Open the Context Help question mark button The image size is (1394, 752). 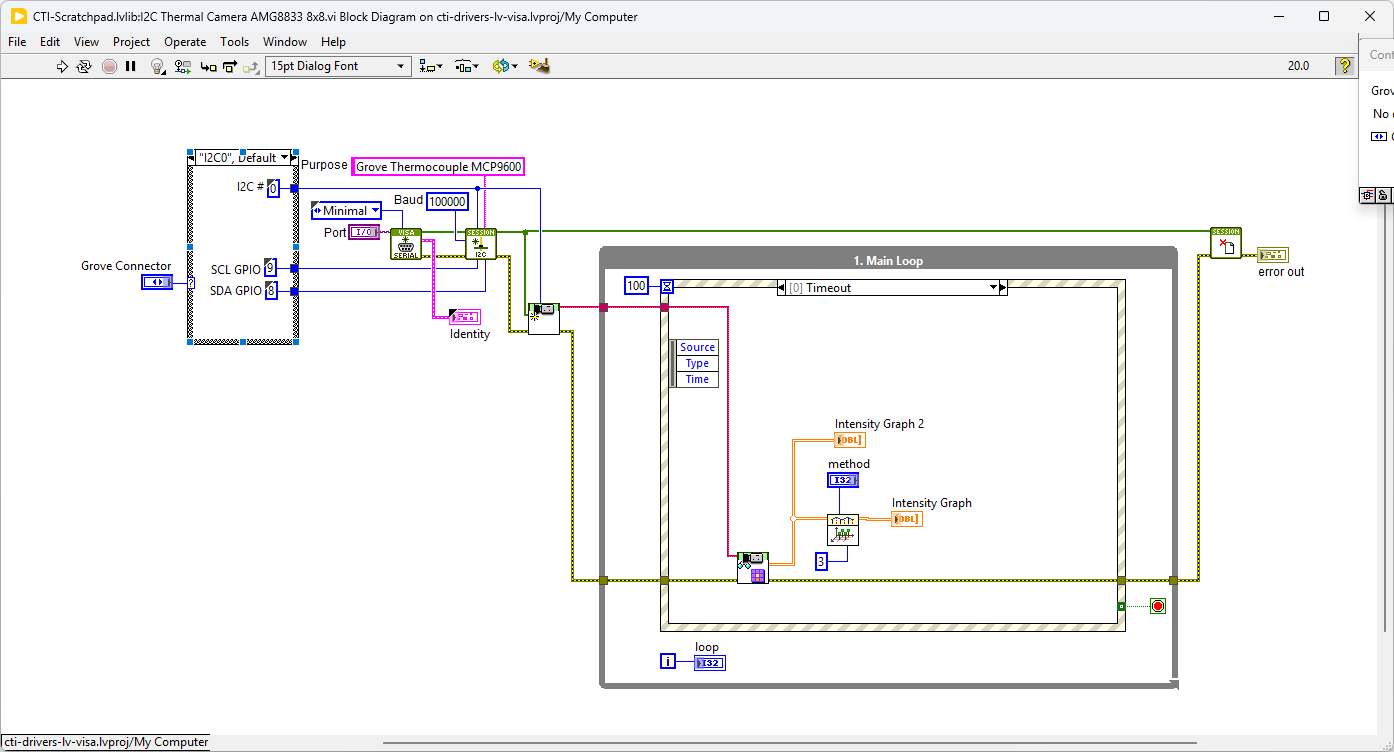1345,66
